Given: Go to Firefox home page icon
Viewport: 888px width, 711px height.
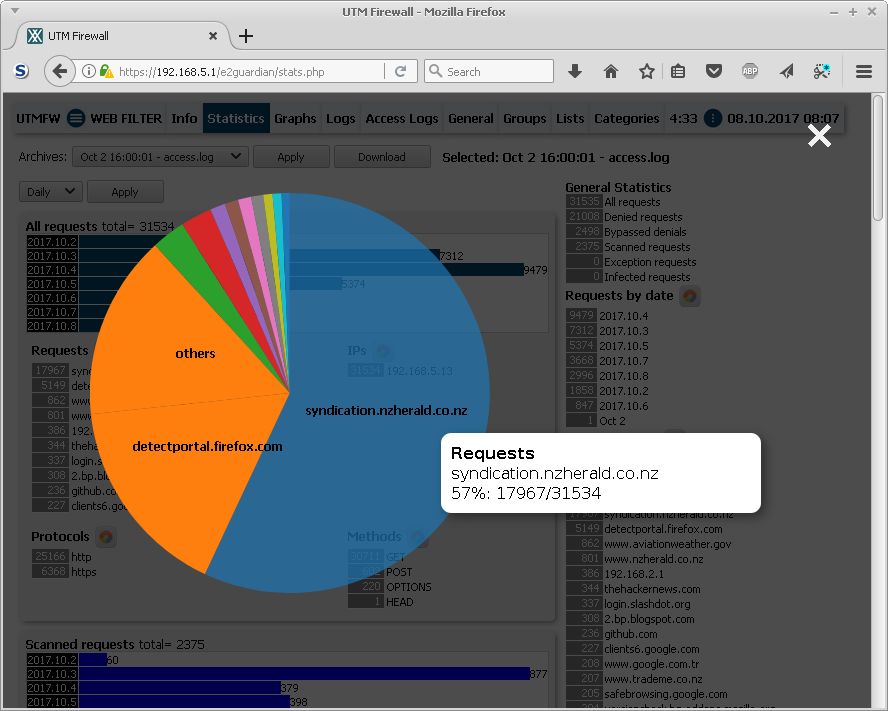Looking at the screenshot, I should coord(610,71).
